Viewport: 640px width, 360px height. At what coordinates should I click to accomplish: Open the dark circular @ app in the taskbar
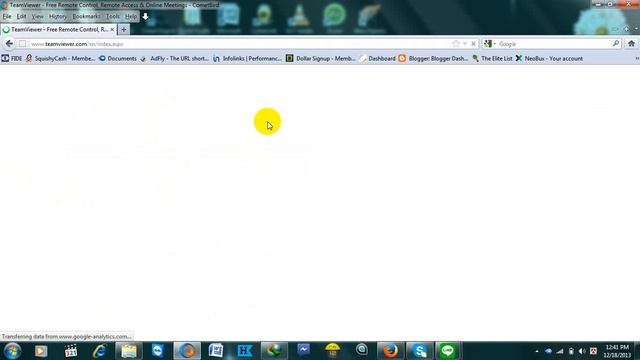pyautogui.click(x=362, y=351)
